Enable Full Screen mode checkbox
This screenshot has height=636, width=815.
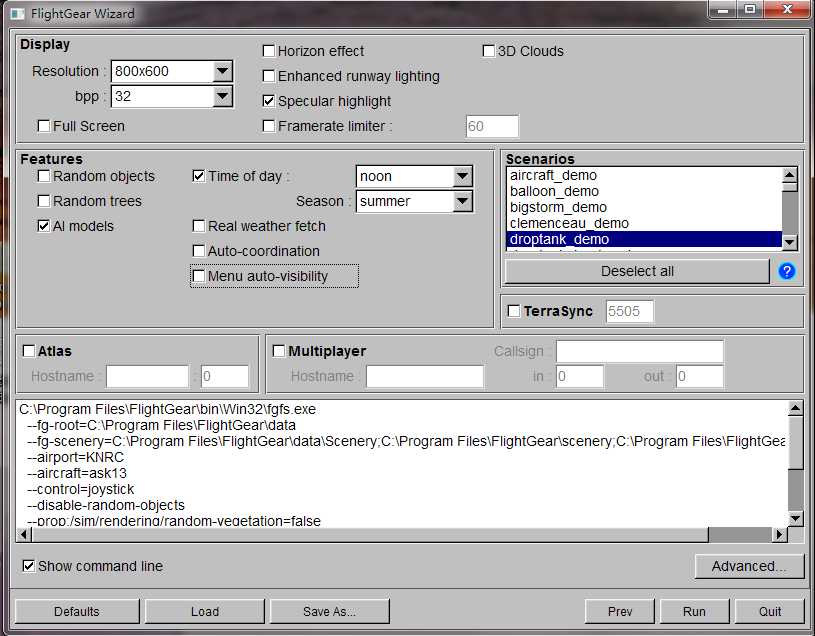tap(44, 126)
